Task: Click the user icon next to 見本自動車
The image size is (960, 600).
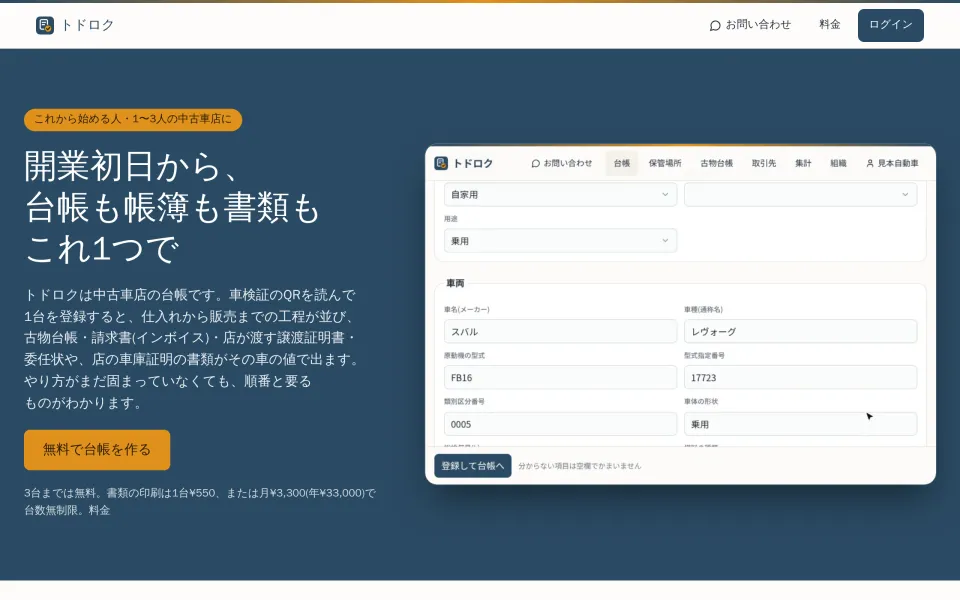Action: 869,163
